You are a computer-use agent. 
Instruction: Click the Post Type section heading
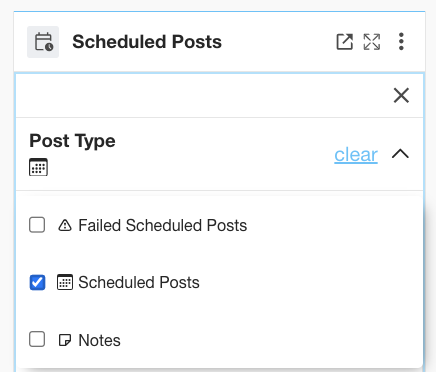[72, 141]
